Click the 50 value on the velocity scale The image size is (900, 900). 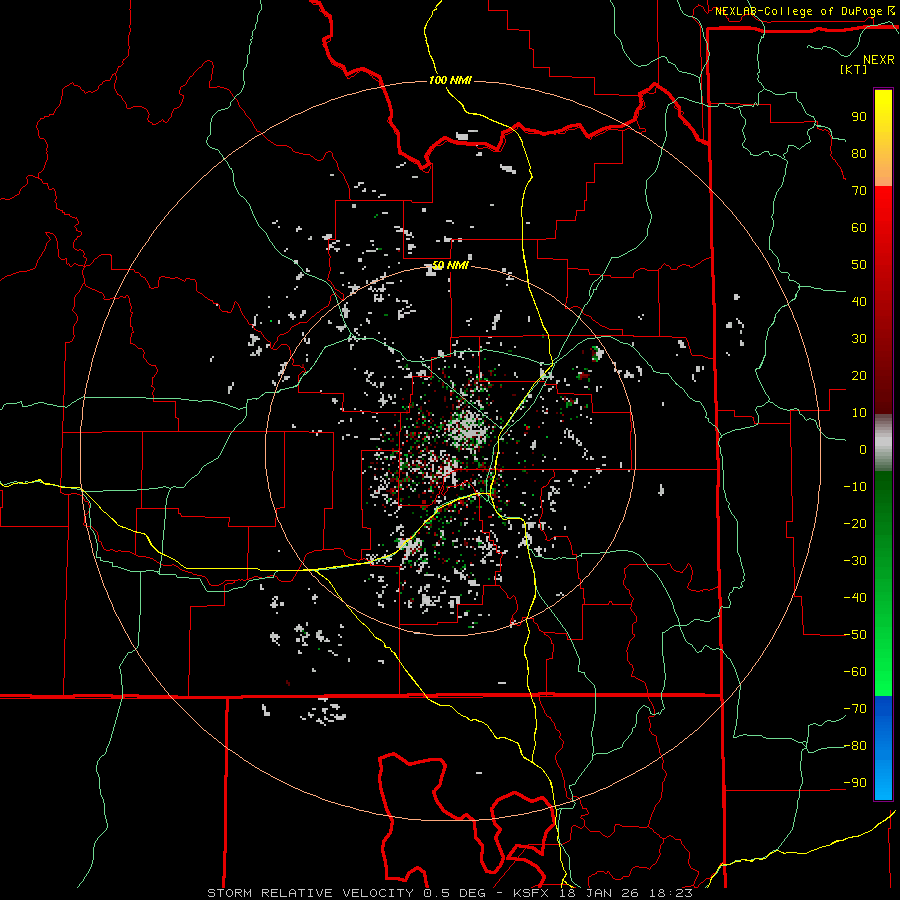tap(859, 265)
